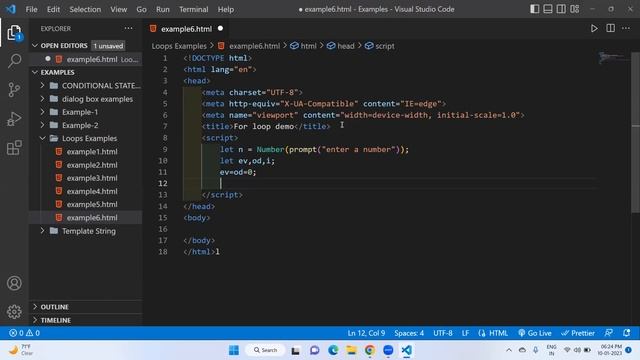This screenshot has height=360, width=640.
Task: Open example2.html in the file tree
Action: (86, 165)
